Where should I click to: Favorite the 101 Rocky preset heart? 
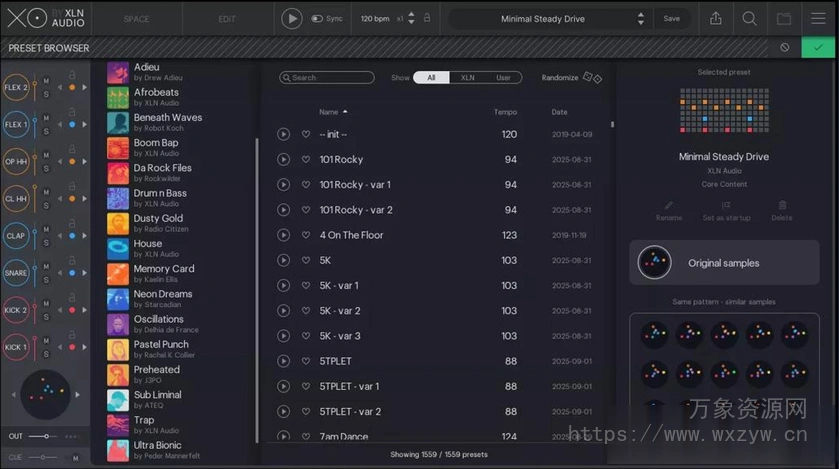tap(306, 159)
